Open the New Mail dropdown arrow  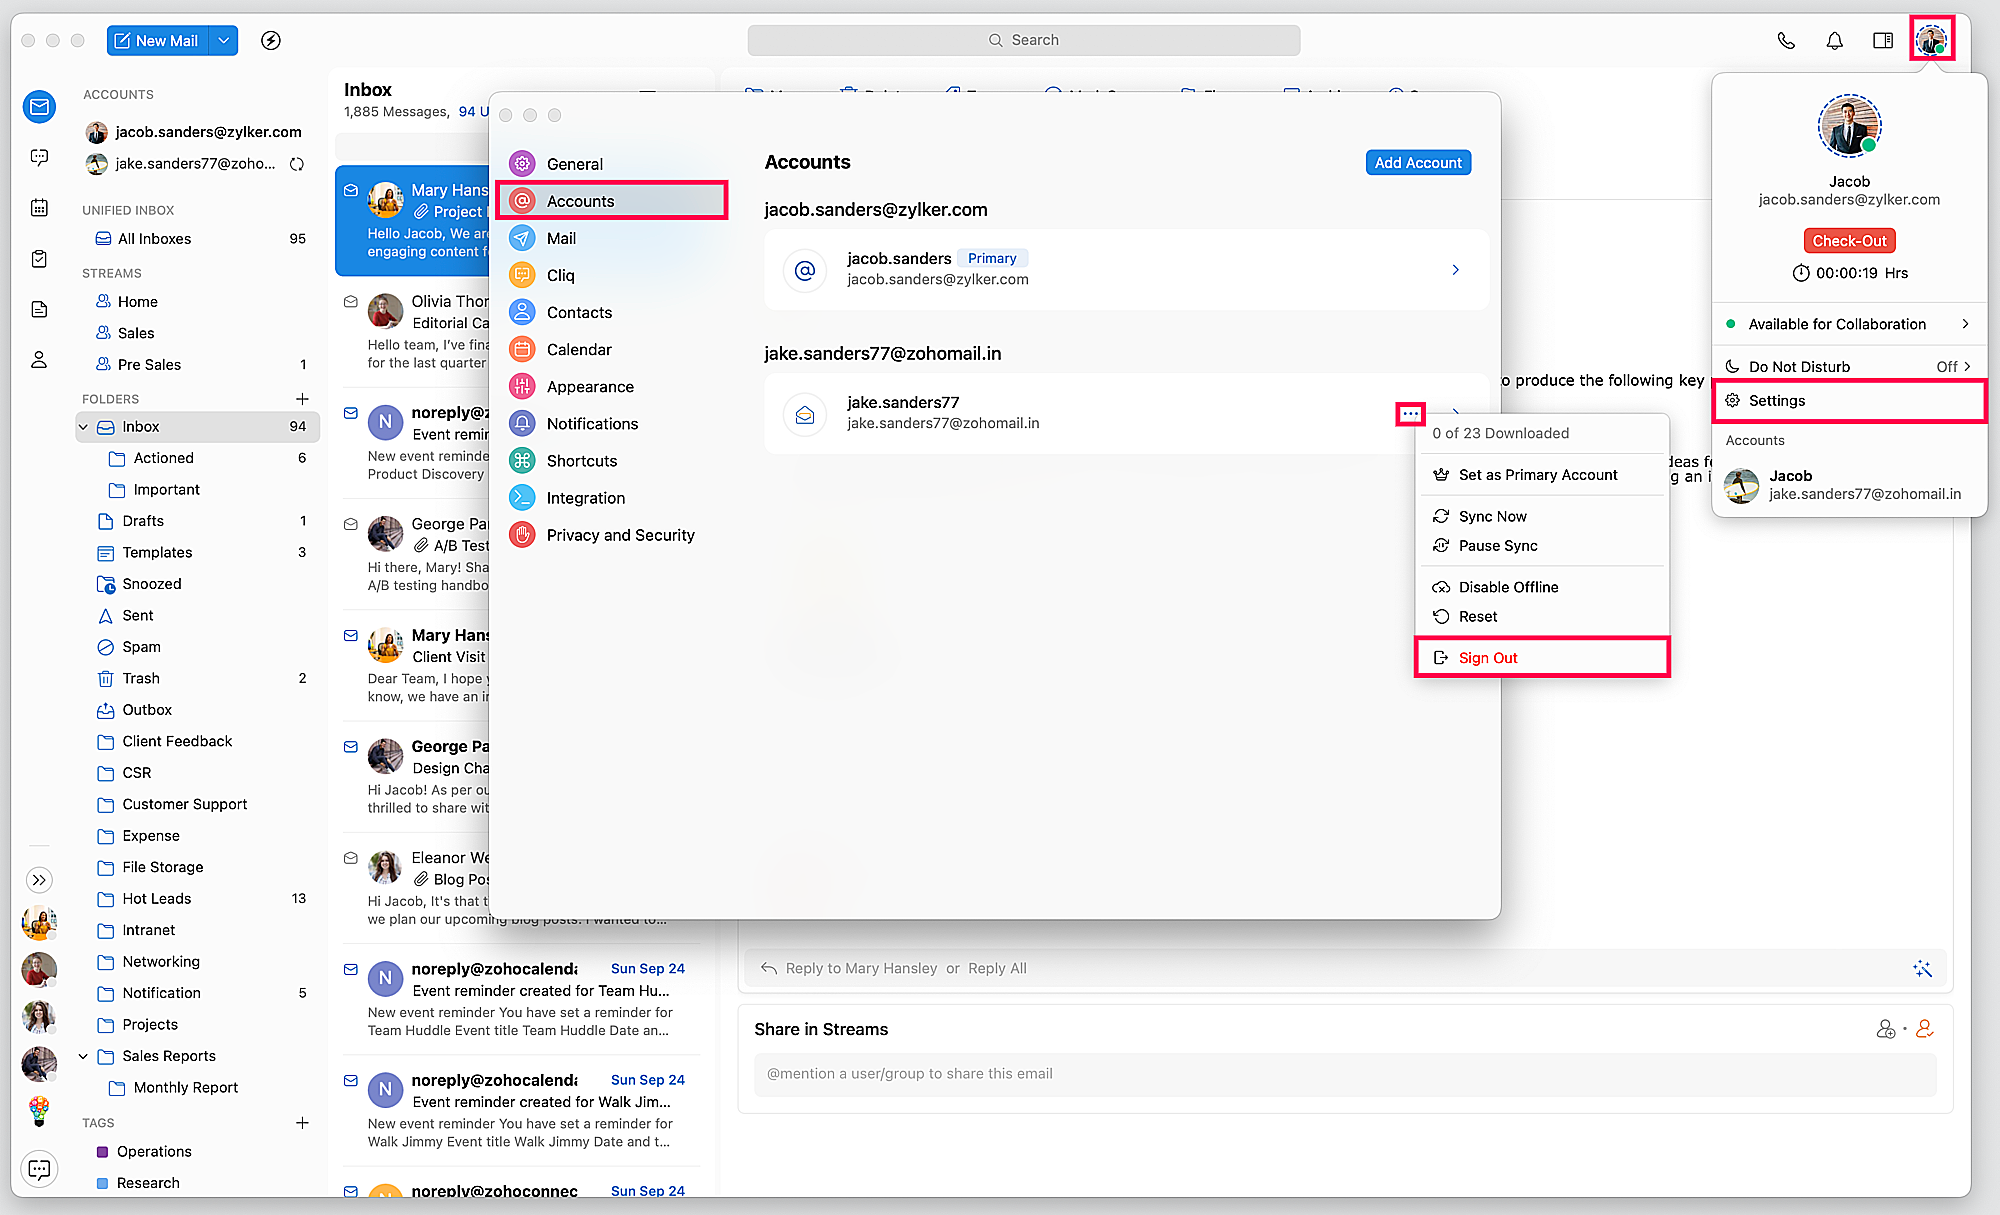pyautogui.click(x=224, y=41)
